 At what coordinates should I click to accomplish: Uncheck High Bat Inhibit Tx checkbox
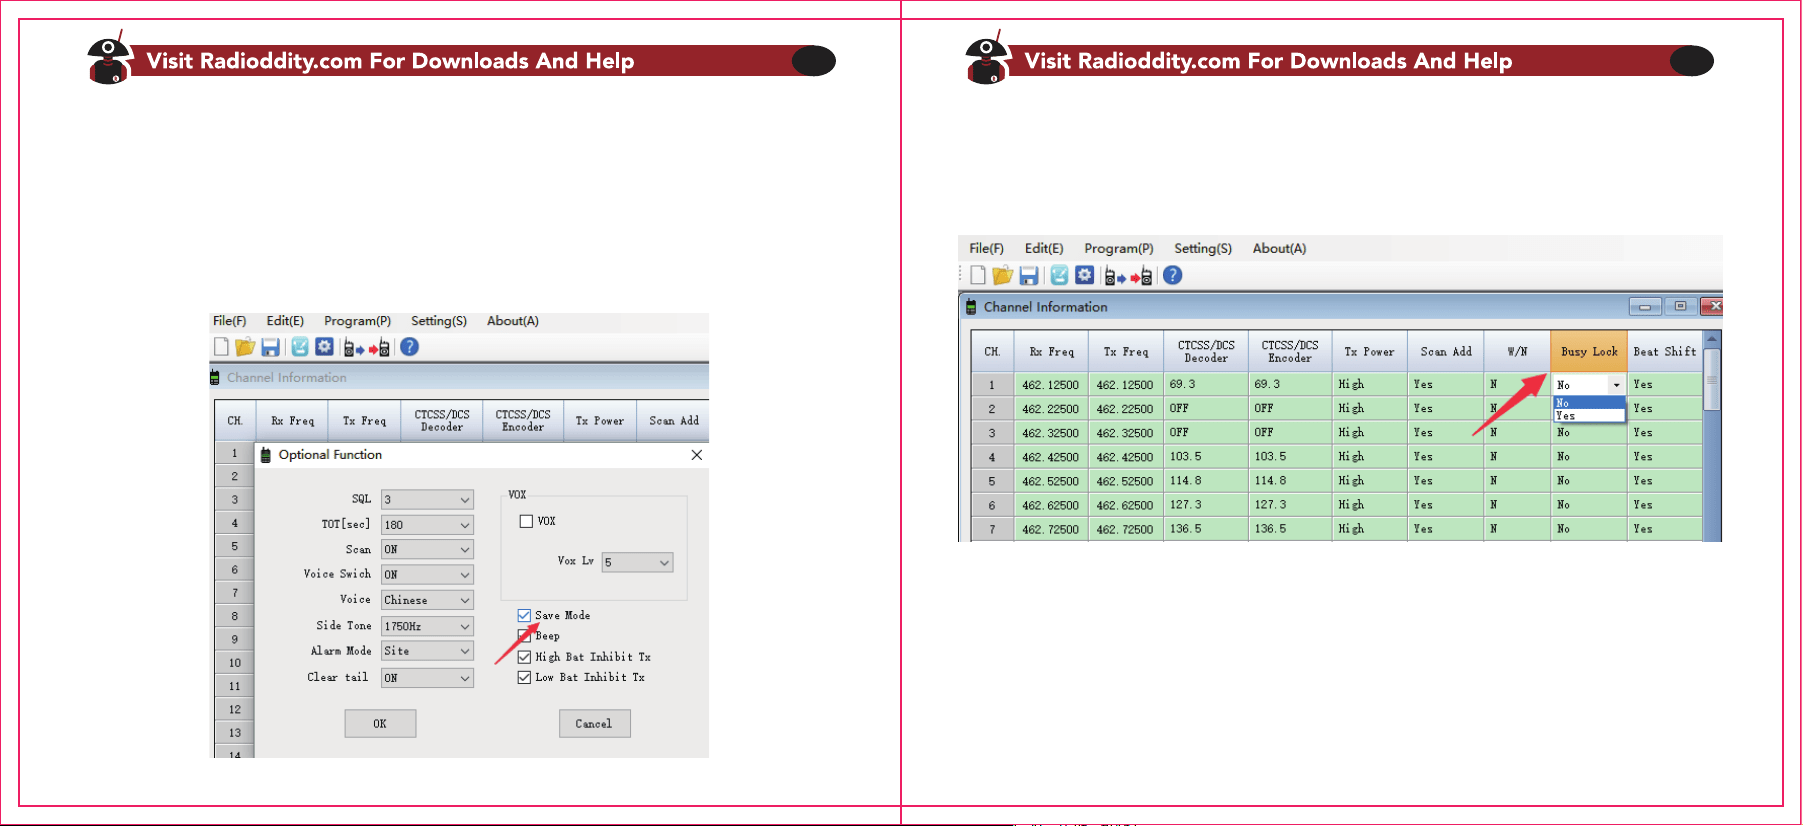click(524, 657)
